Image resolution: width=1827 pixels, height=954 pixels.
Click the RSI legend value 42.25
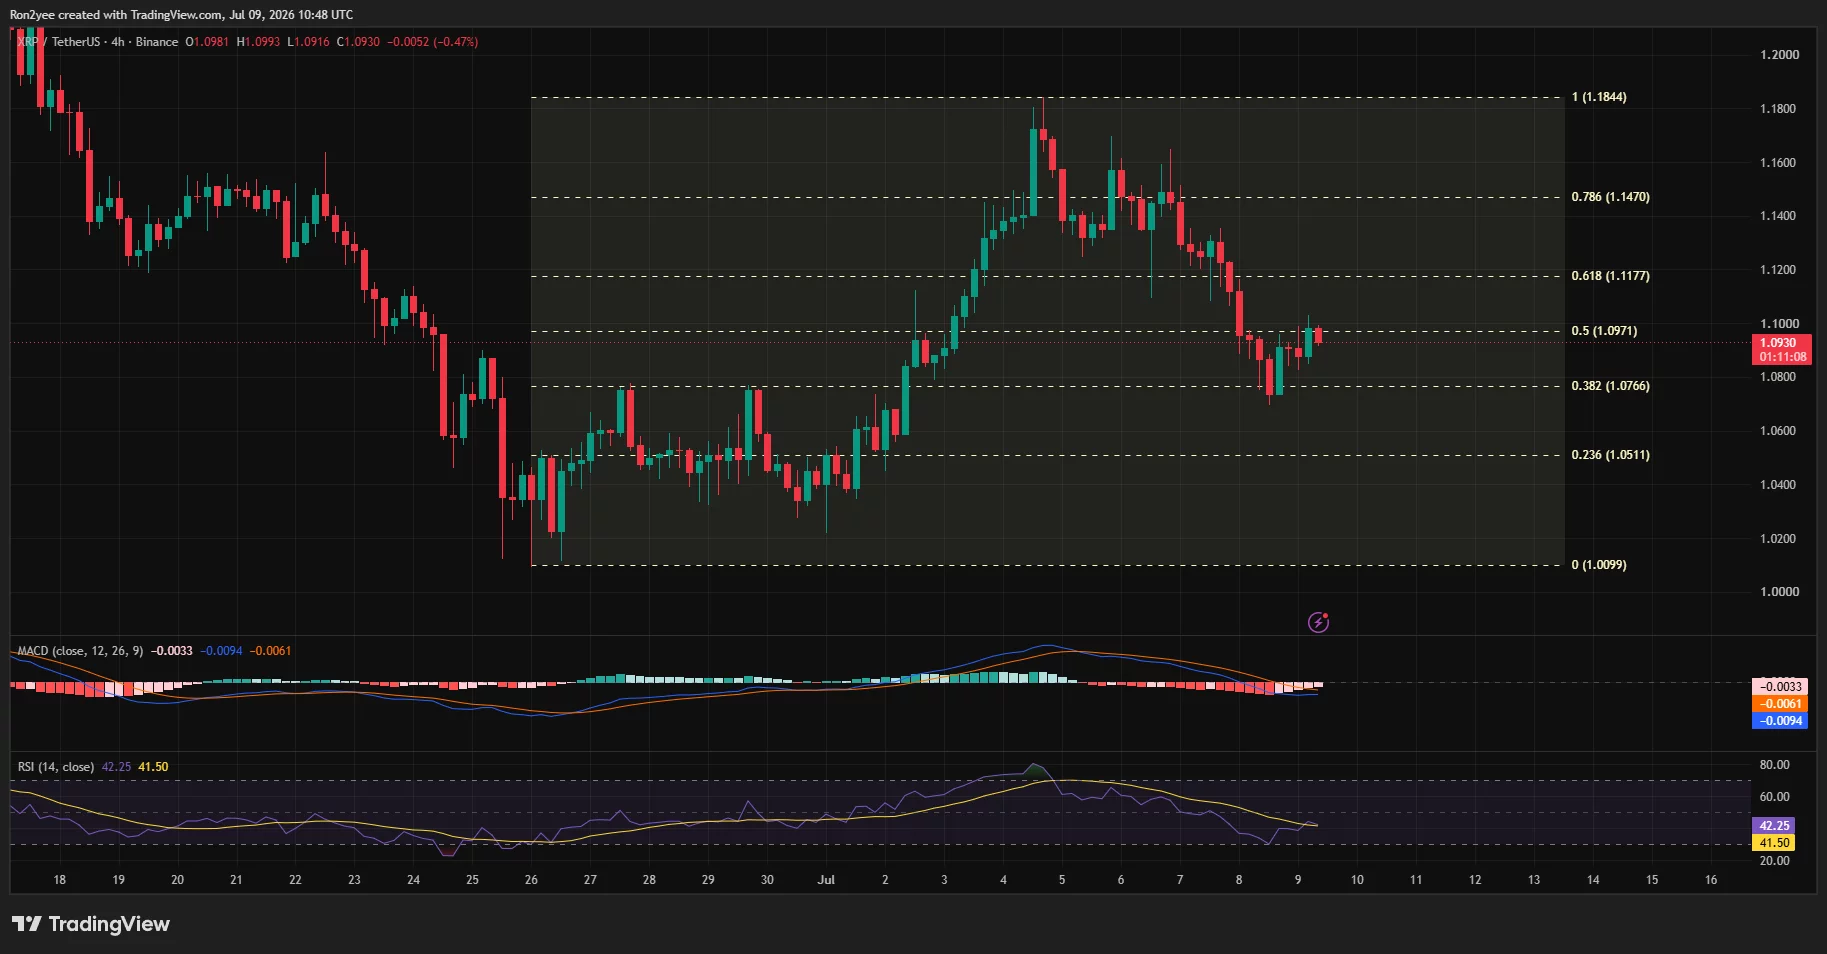click(116, 767)
